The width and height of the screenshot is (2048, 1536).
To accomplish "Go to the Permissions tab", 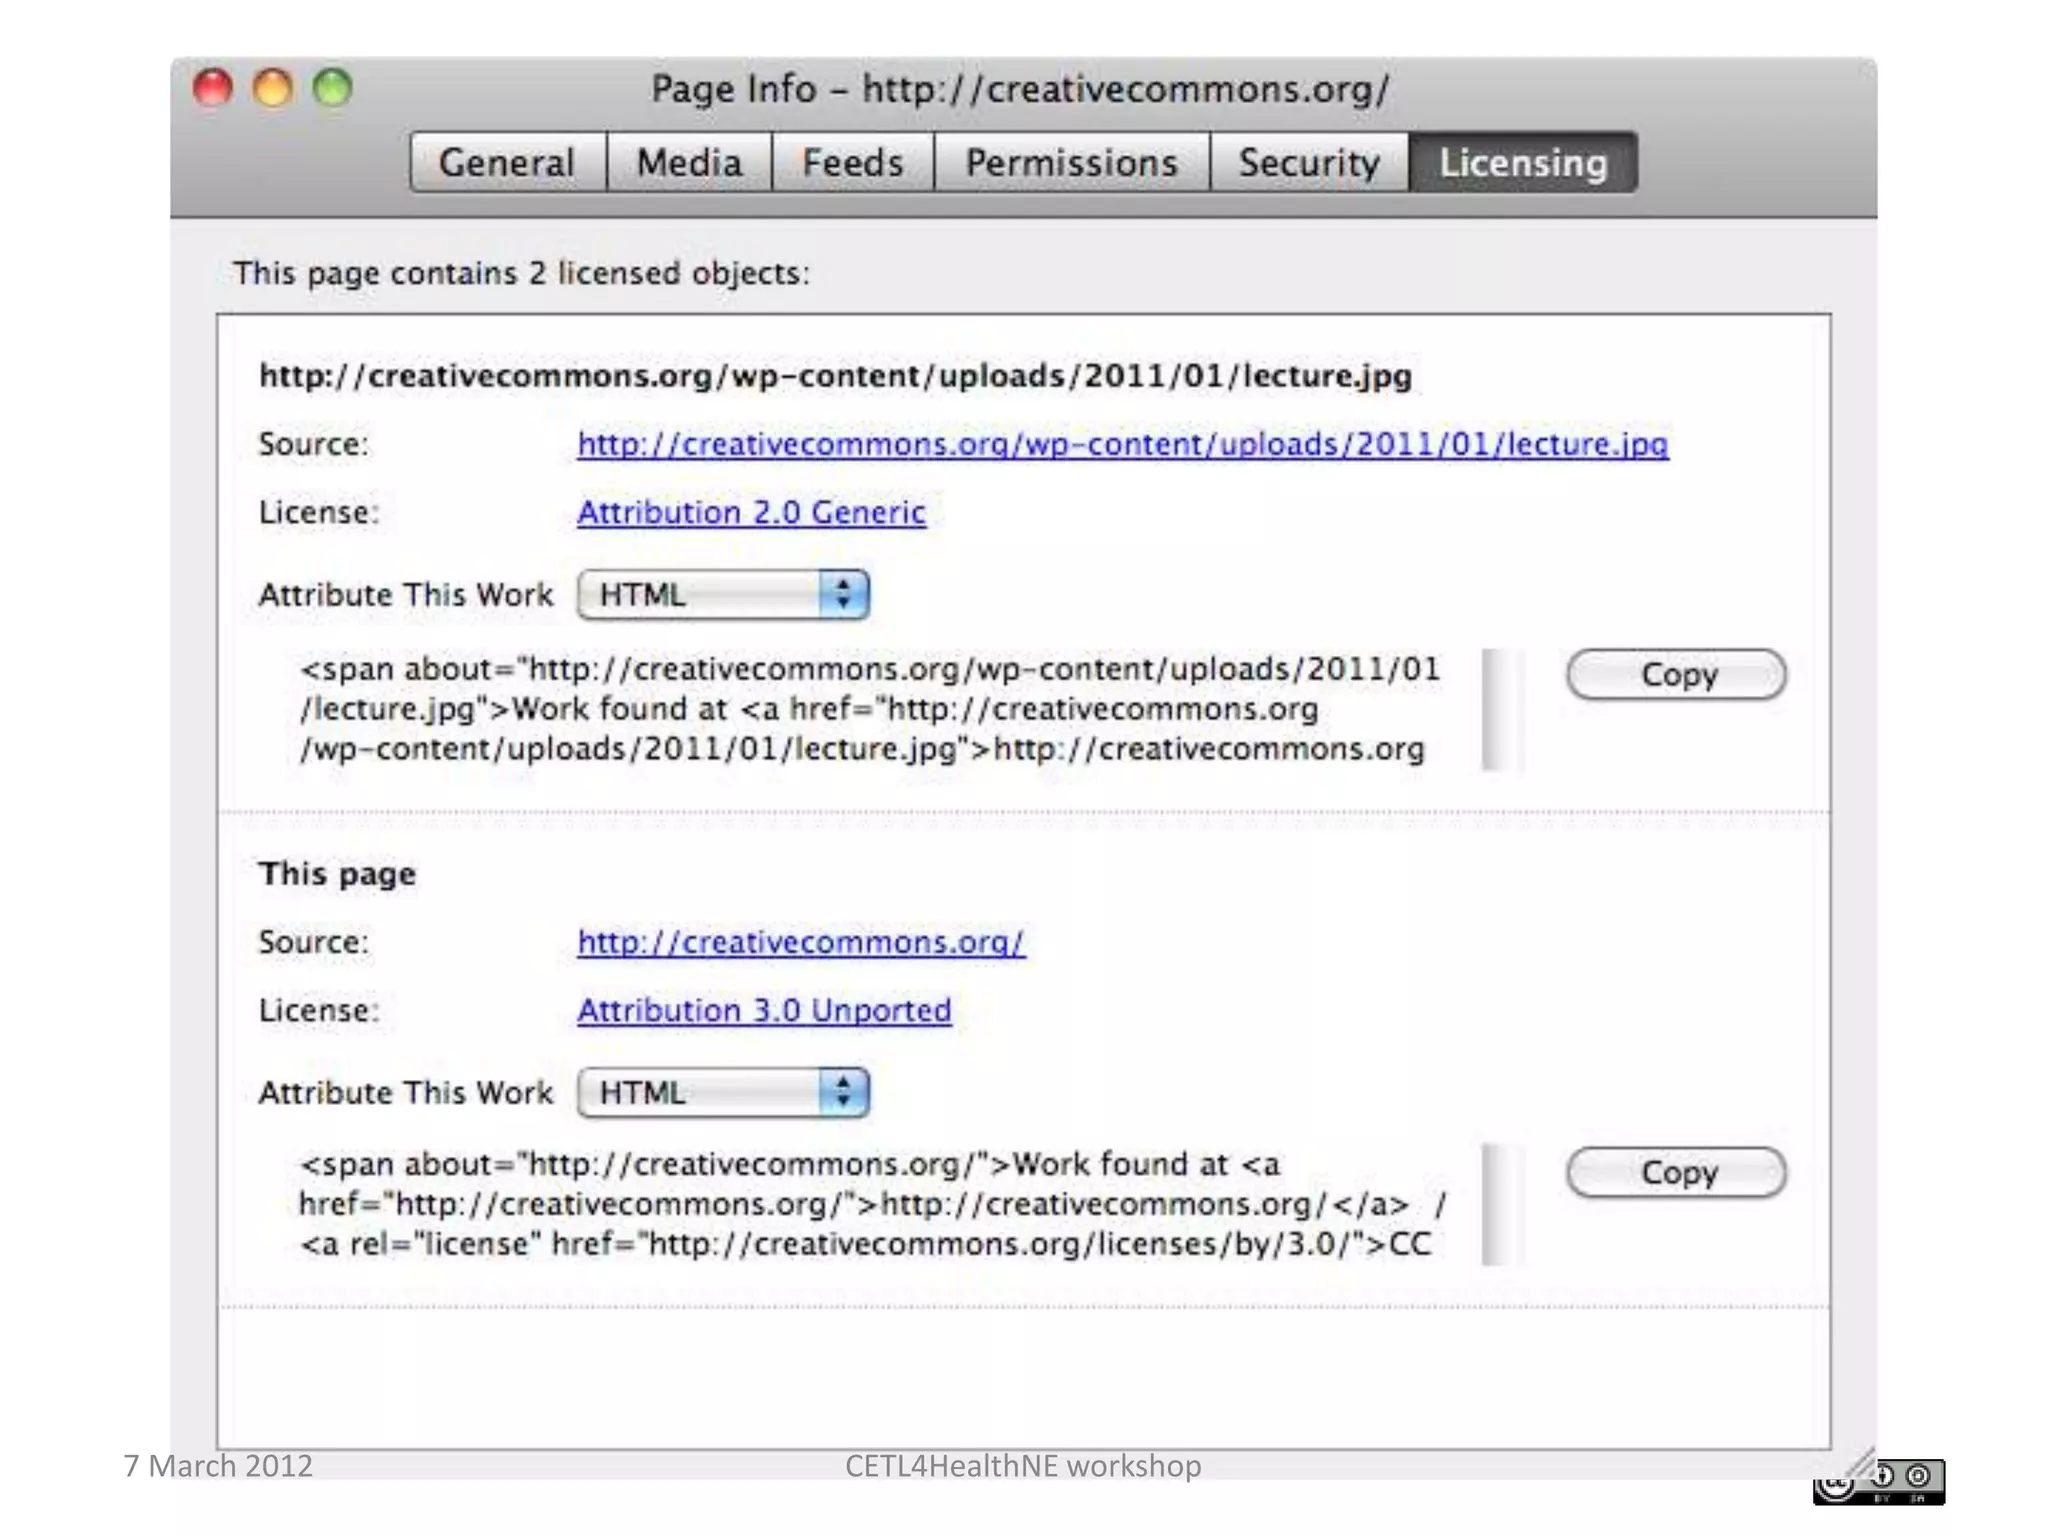I will (x=1071, y=162).
